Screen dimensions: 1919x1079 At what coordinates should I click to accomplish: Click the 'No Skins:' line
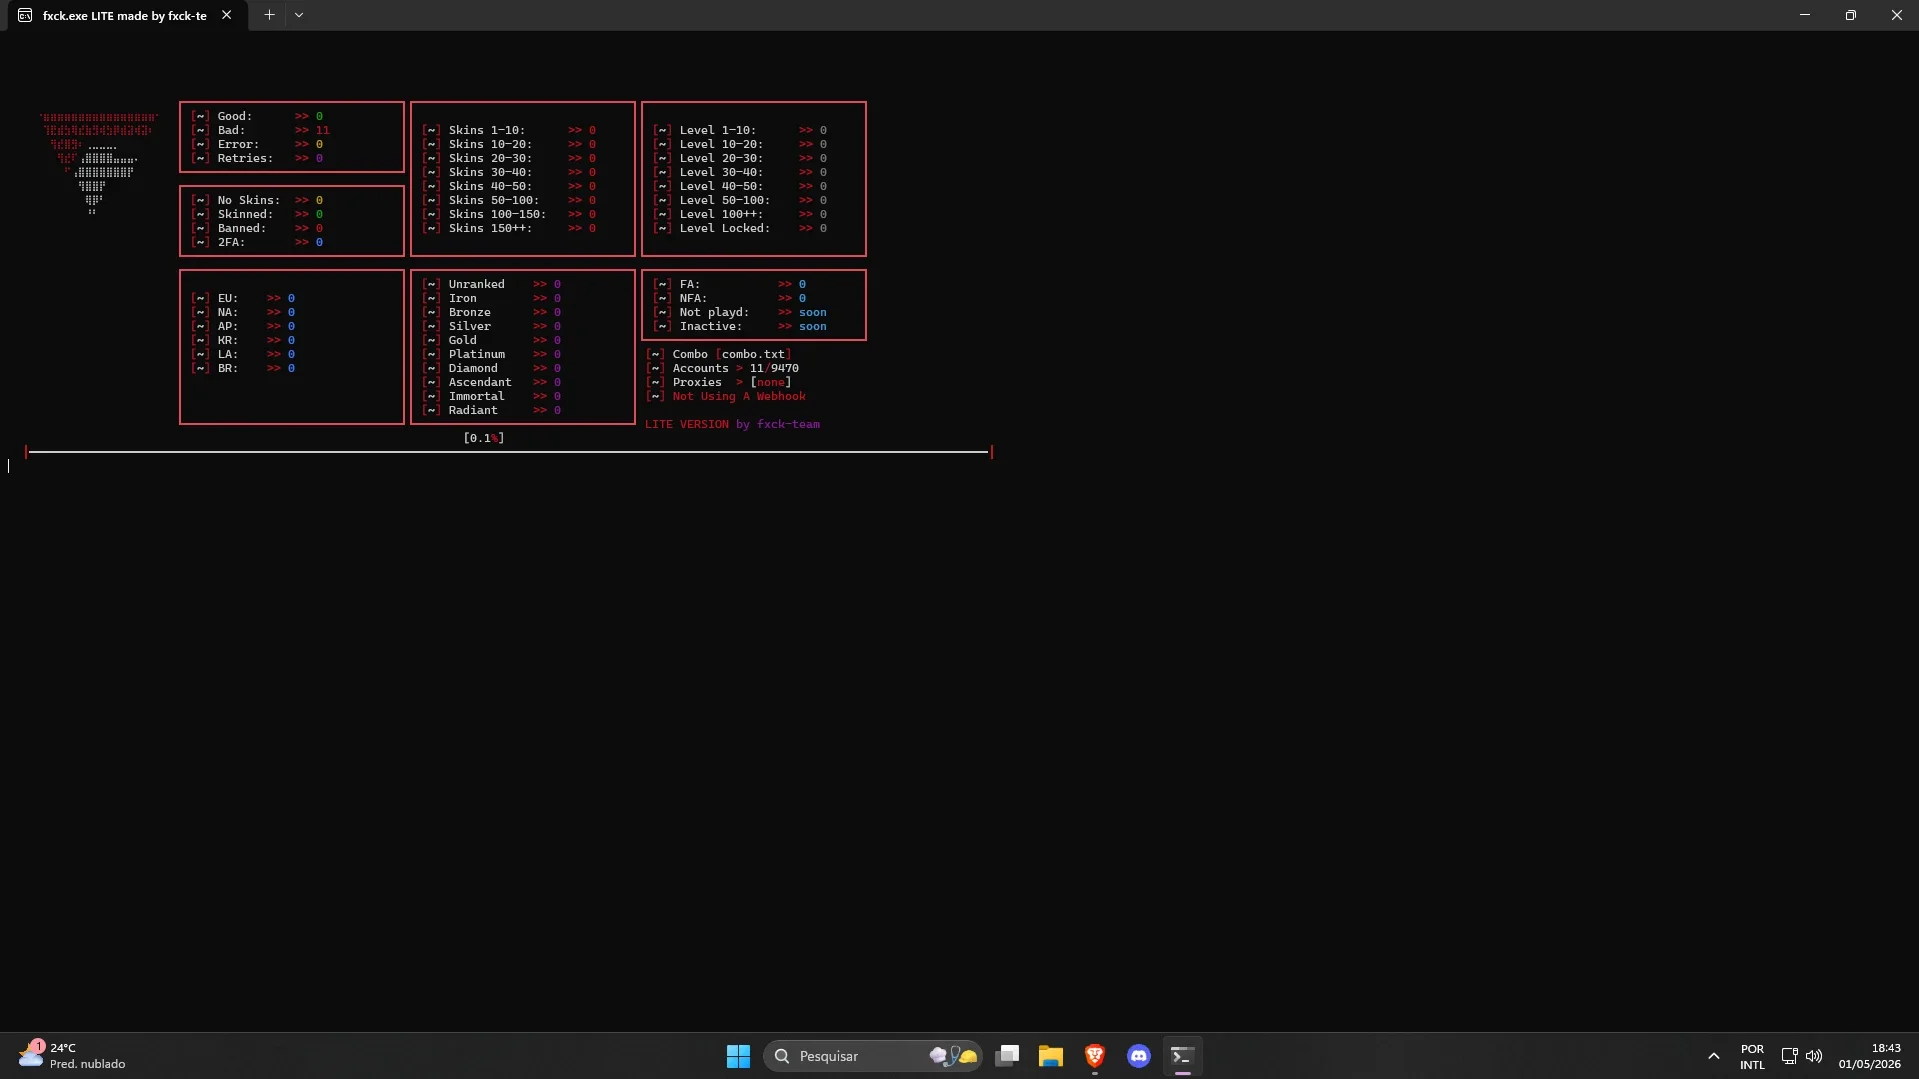[x=257, y=200]
